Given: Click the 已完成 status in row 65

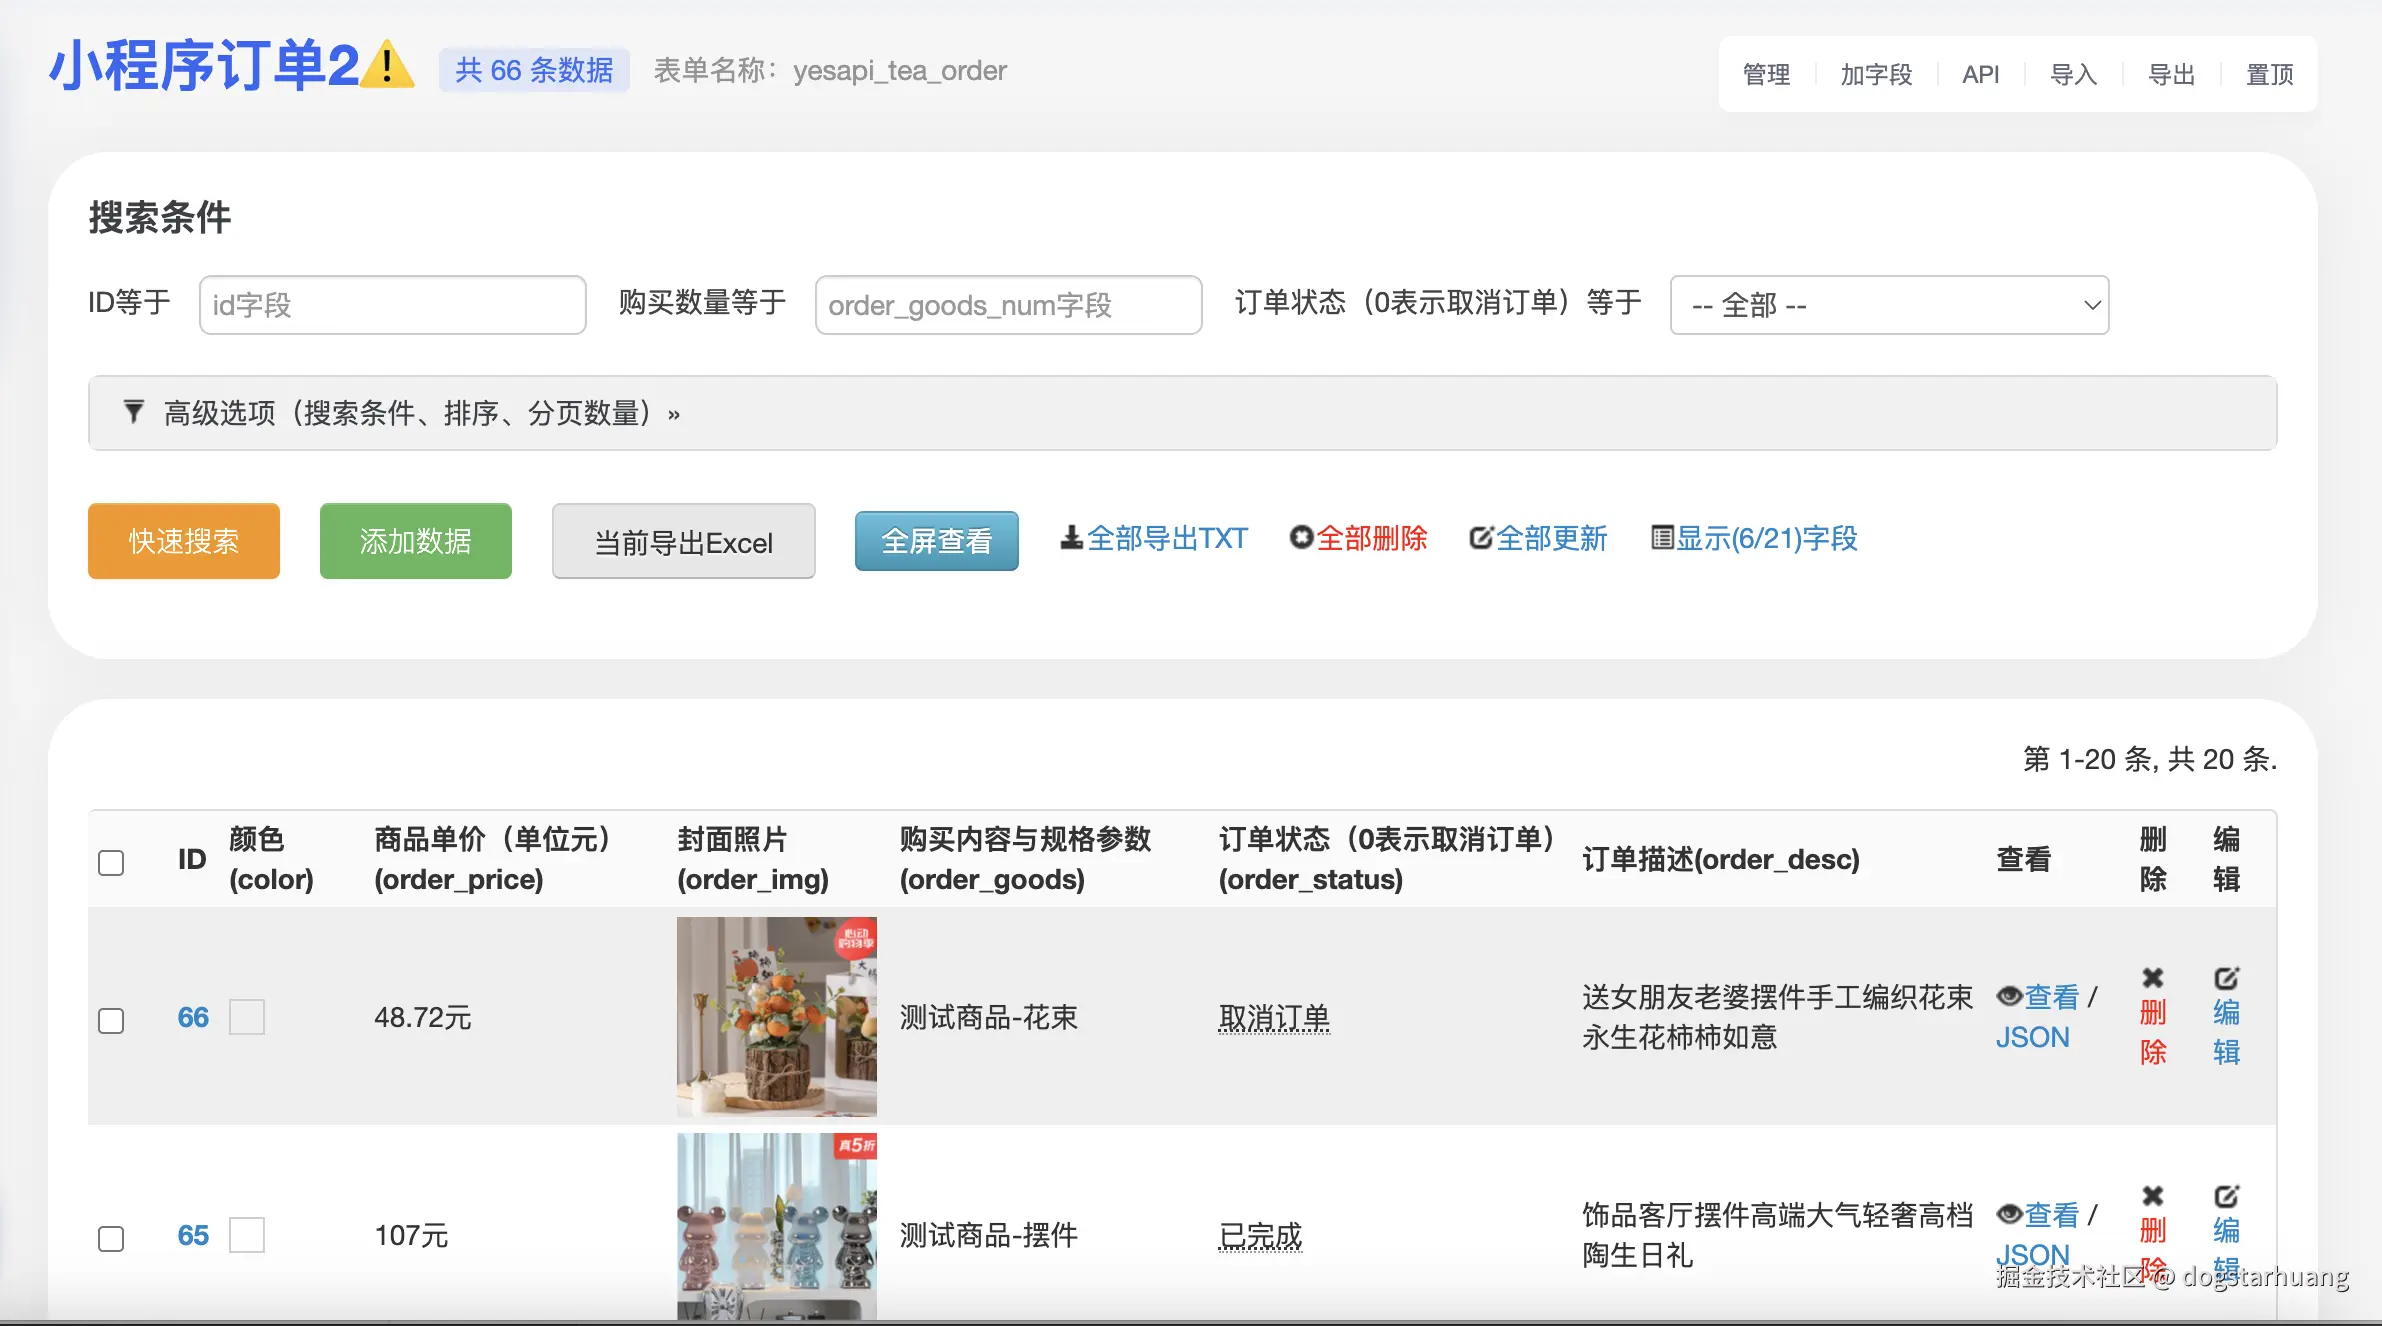Looking at the screenshot, I should coord(1260,1236).
